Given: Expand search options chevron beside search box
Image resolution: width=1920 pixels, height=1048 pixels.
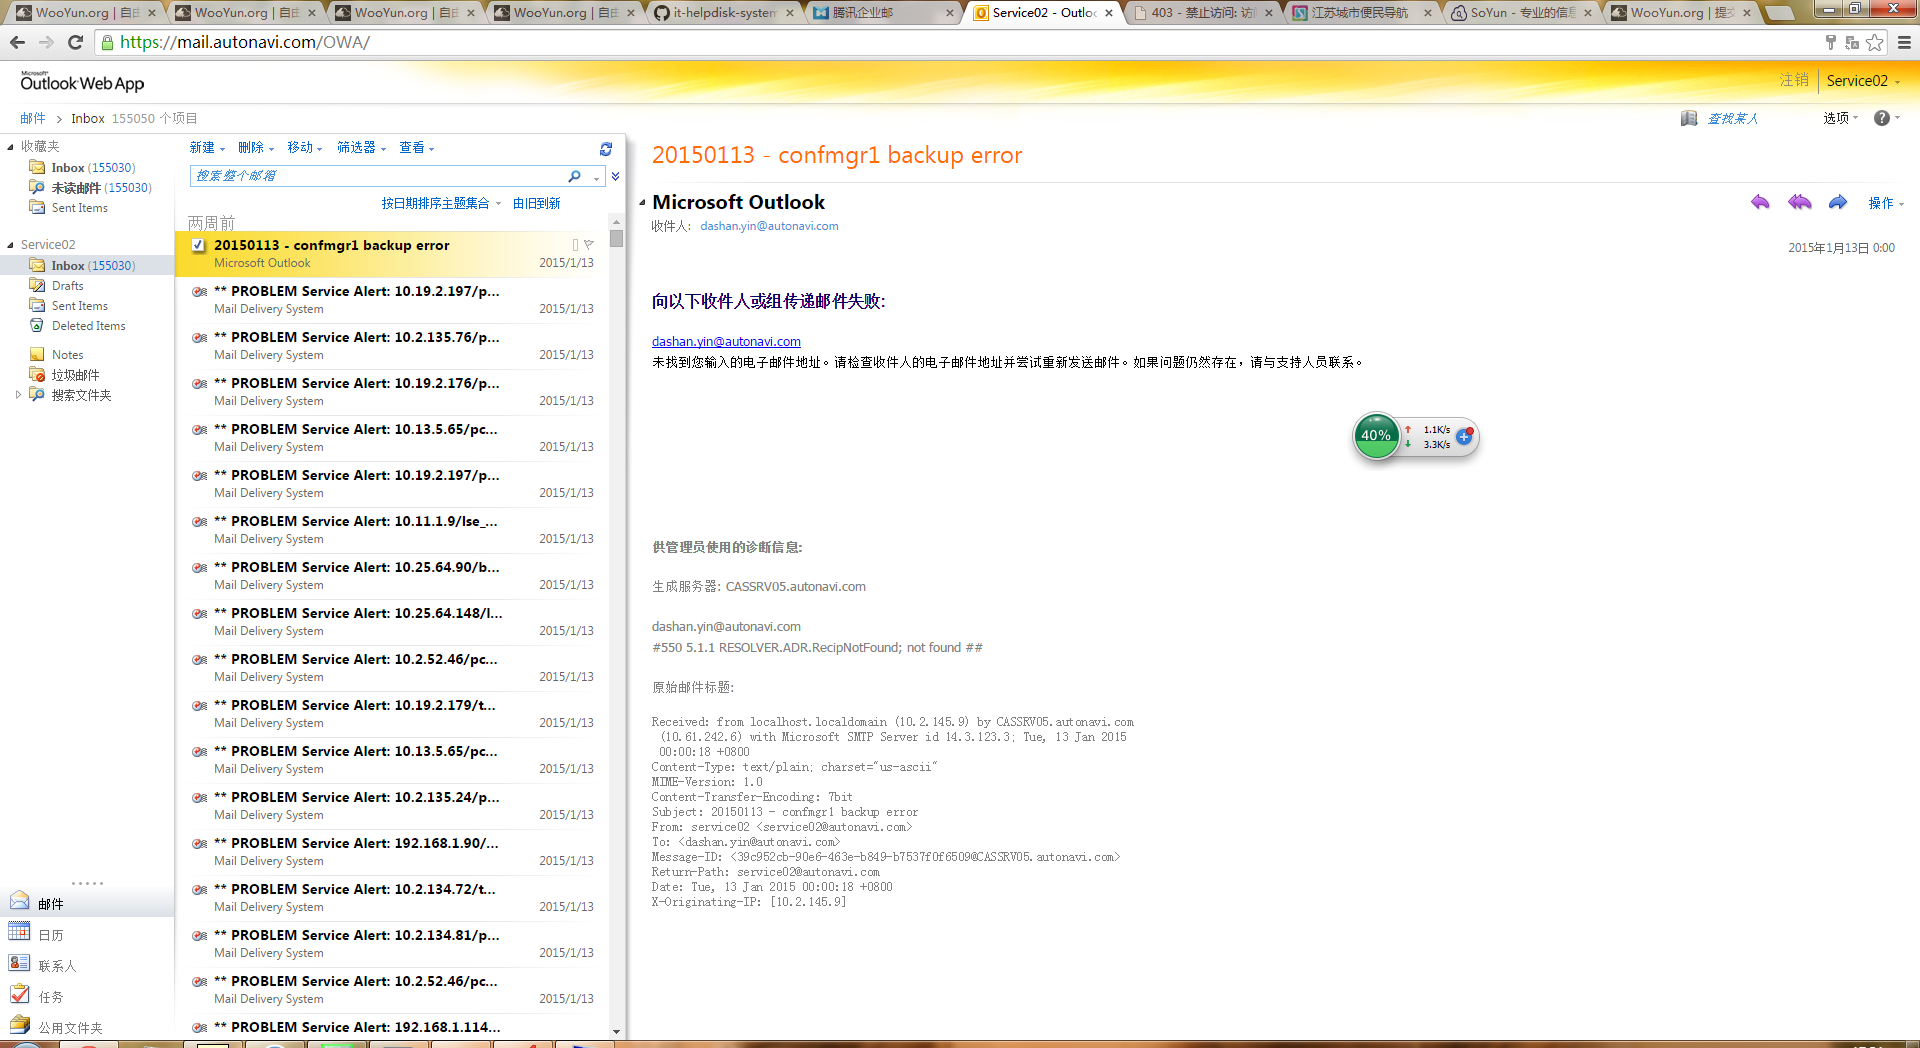Looking at the screenshot, I should click(x=616, y=176).
